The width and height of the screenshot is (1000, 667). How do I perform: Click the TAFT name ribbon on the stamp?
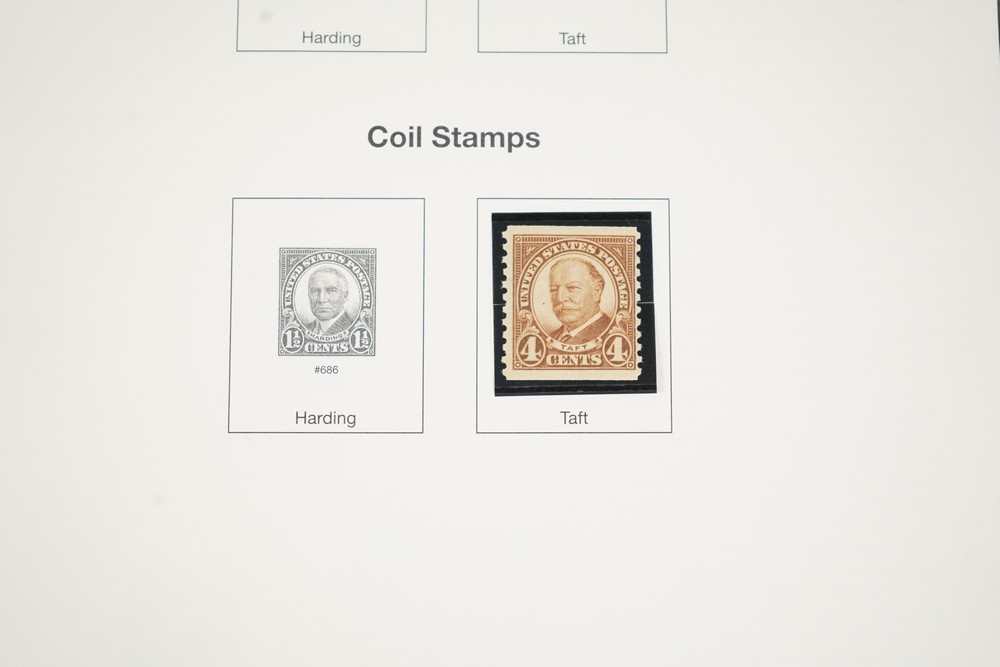pyautogui.click(x=575, y=346)
